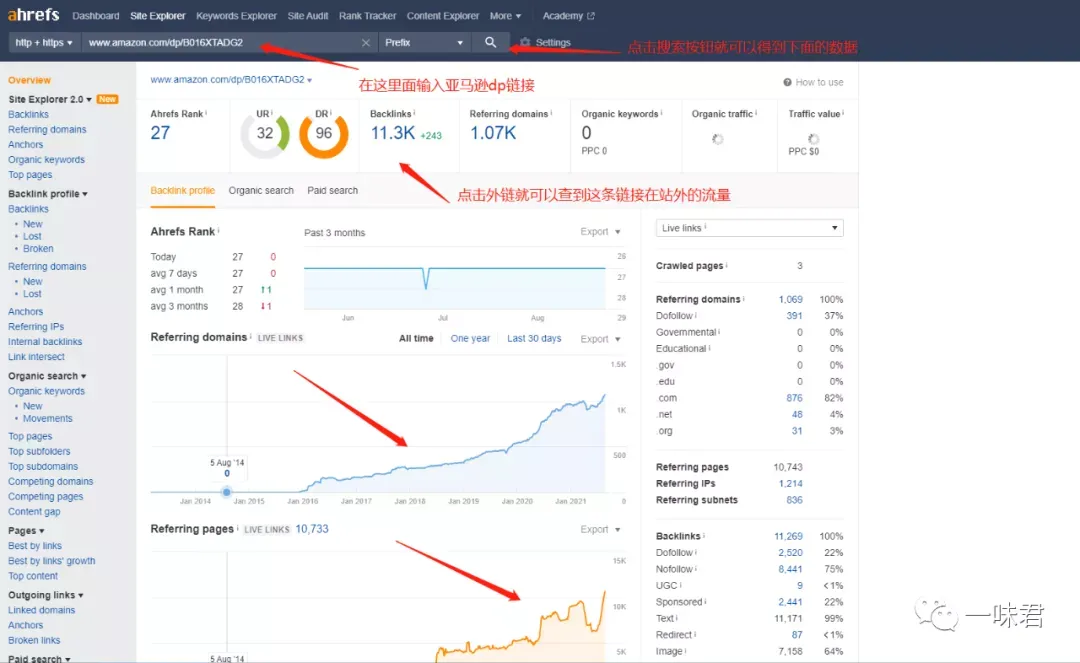Screen dimensions: 1080x663
Task: Click Sponsored backlinks count 2,441
Action: click(x=790, y=602)
